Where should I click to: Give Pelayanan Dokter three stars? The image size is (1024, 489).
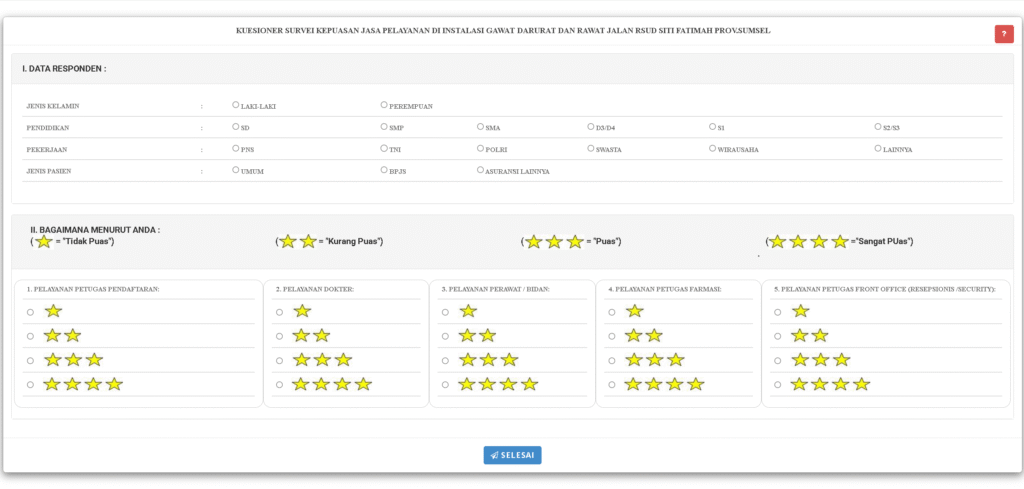(x=280, y=360)
